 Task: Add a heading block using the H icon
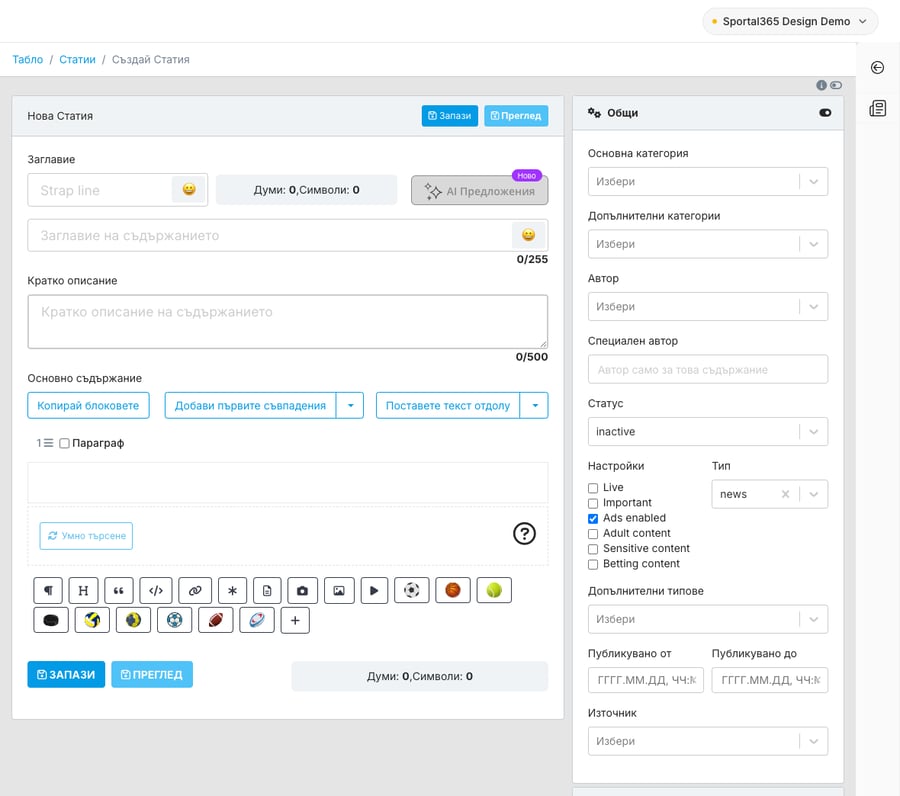coord(83,590)
